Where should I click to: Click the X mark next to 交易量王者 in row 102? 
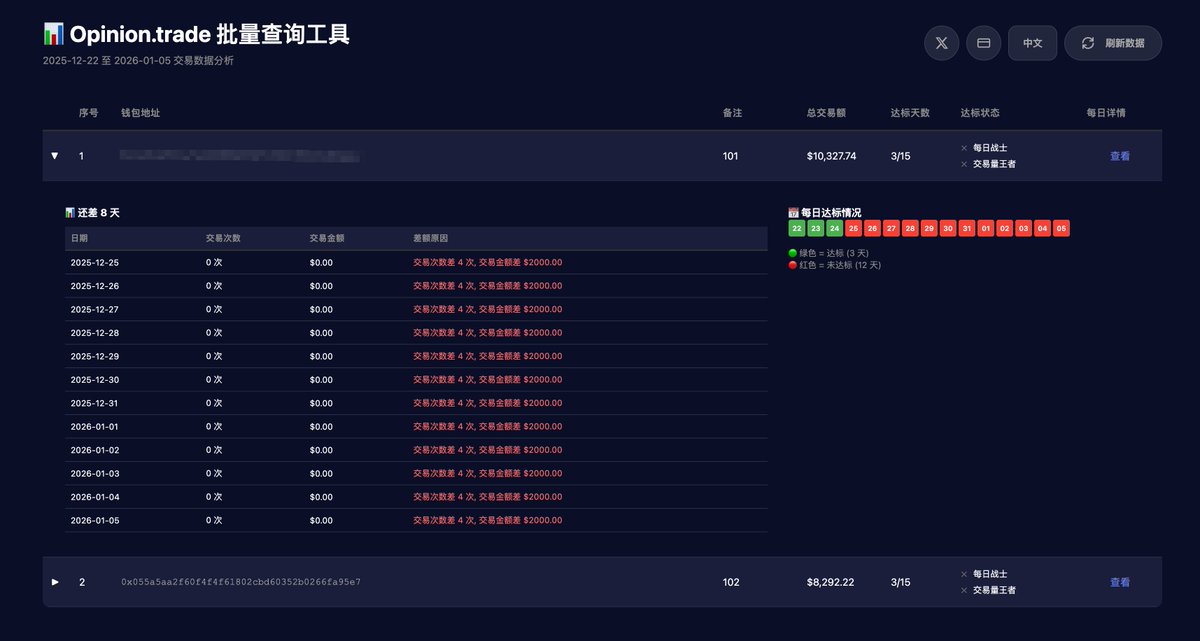pyautogui.click(x=964, y=590)
